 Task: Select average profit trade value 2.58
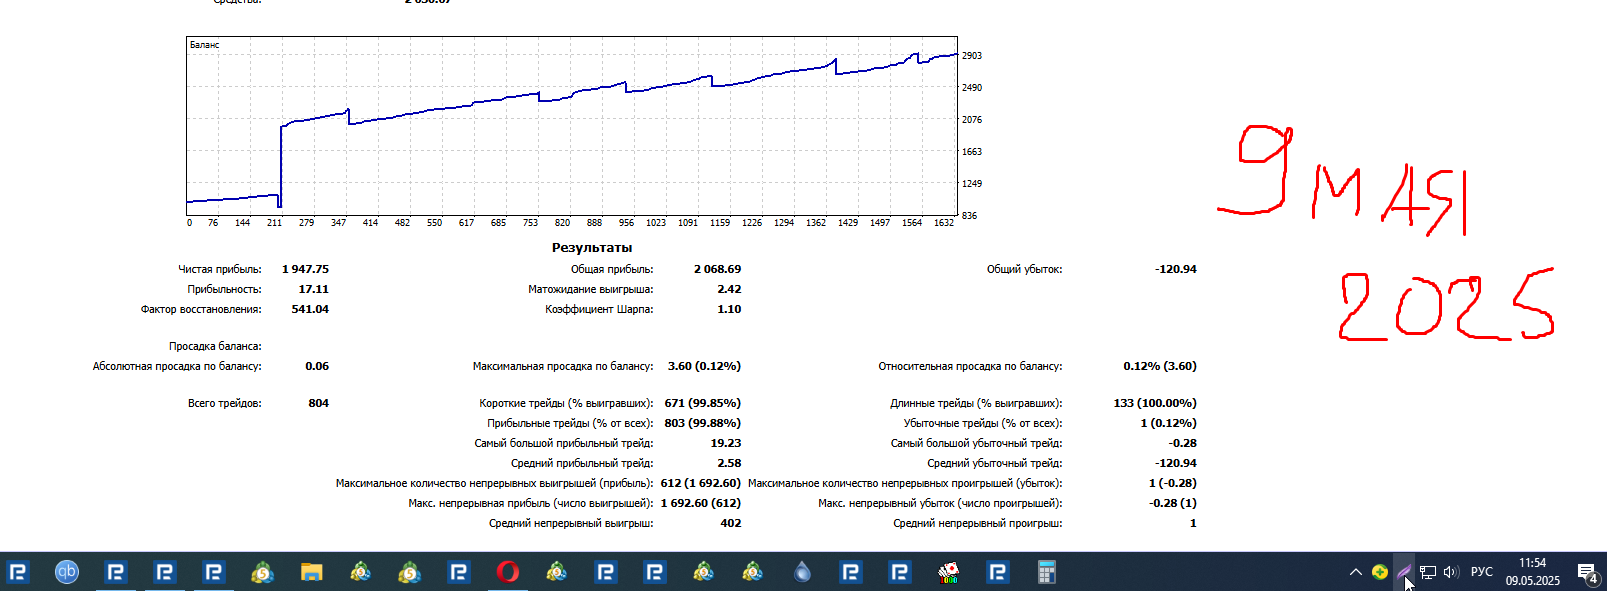tap(729, 463)
